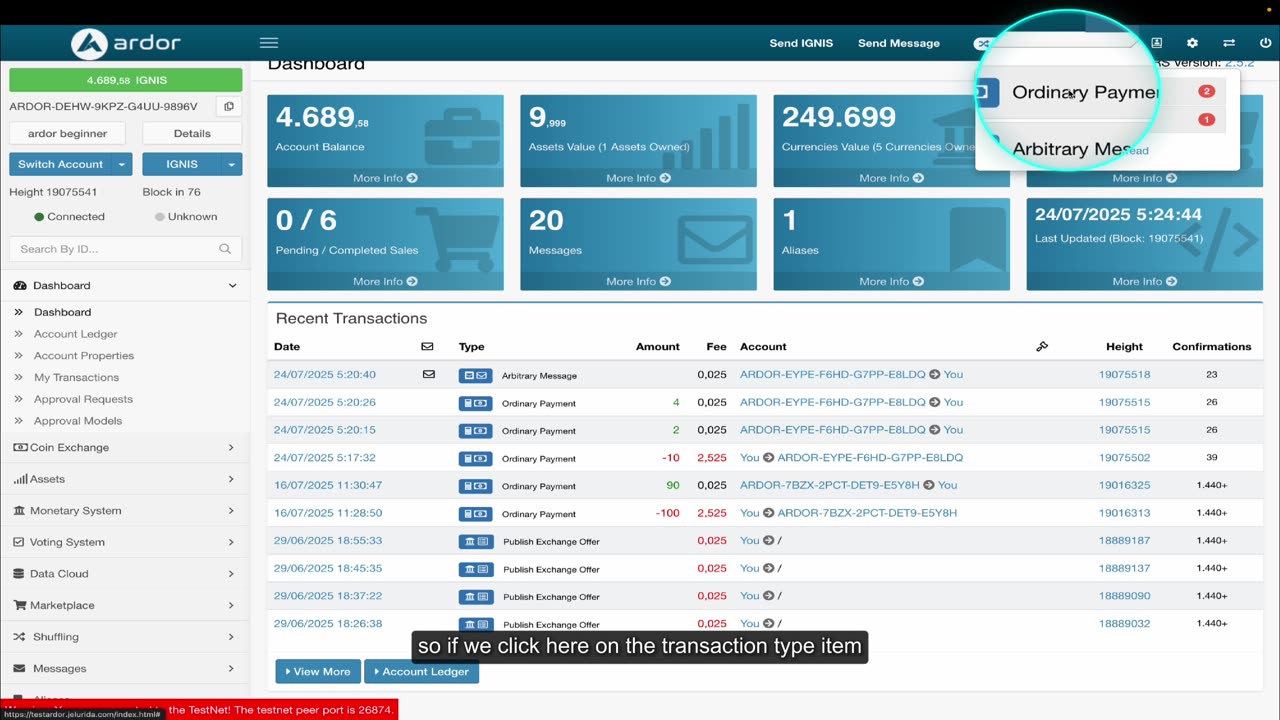
Task: Open More Info on Messages card
Action: pyautogui.click(x=638, y=281)
